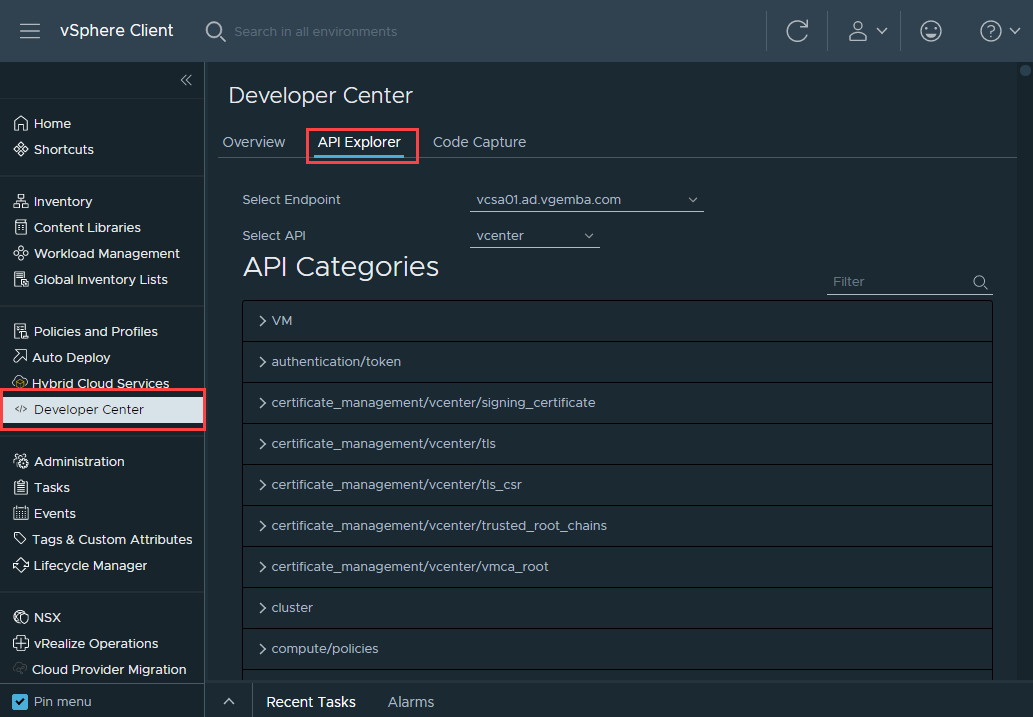
Task: Click the Events calendar icon
Action: [21, 513]
